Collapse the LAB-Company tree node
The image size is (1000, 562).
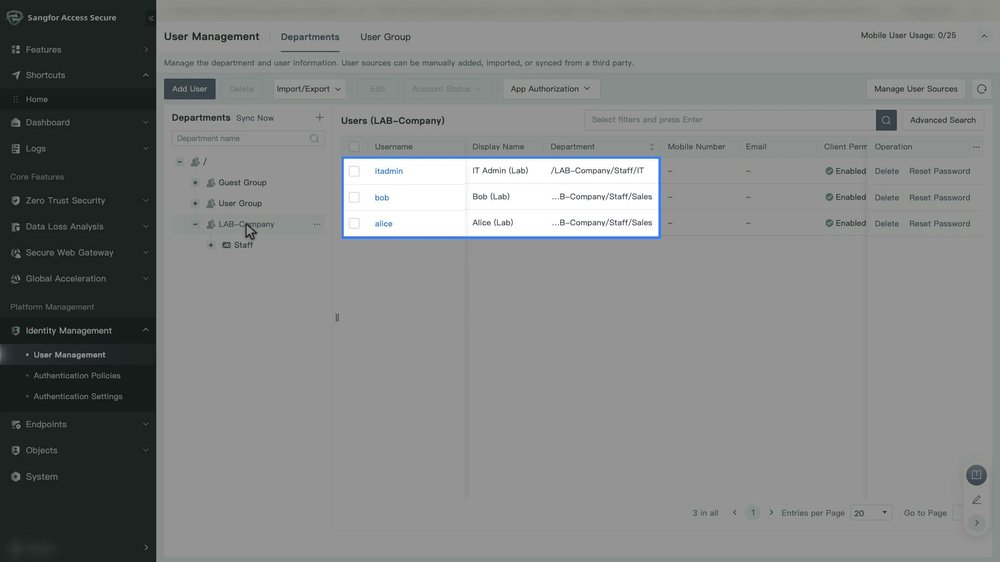click(195, 225)
